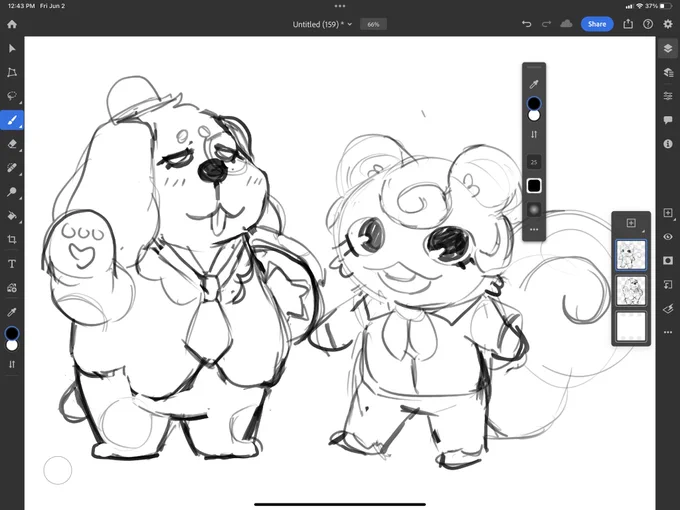Open the export and send-to icon
This screenshot has width=680, height=510.
(x=628, y=24)
